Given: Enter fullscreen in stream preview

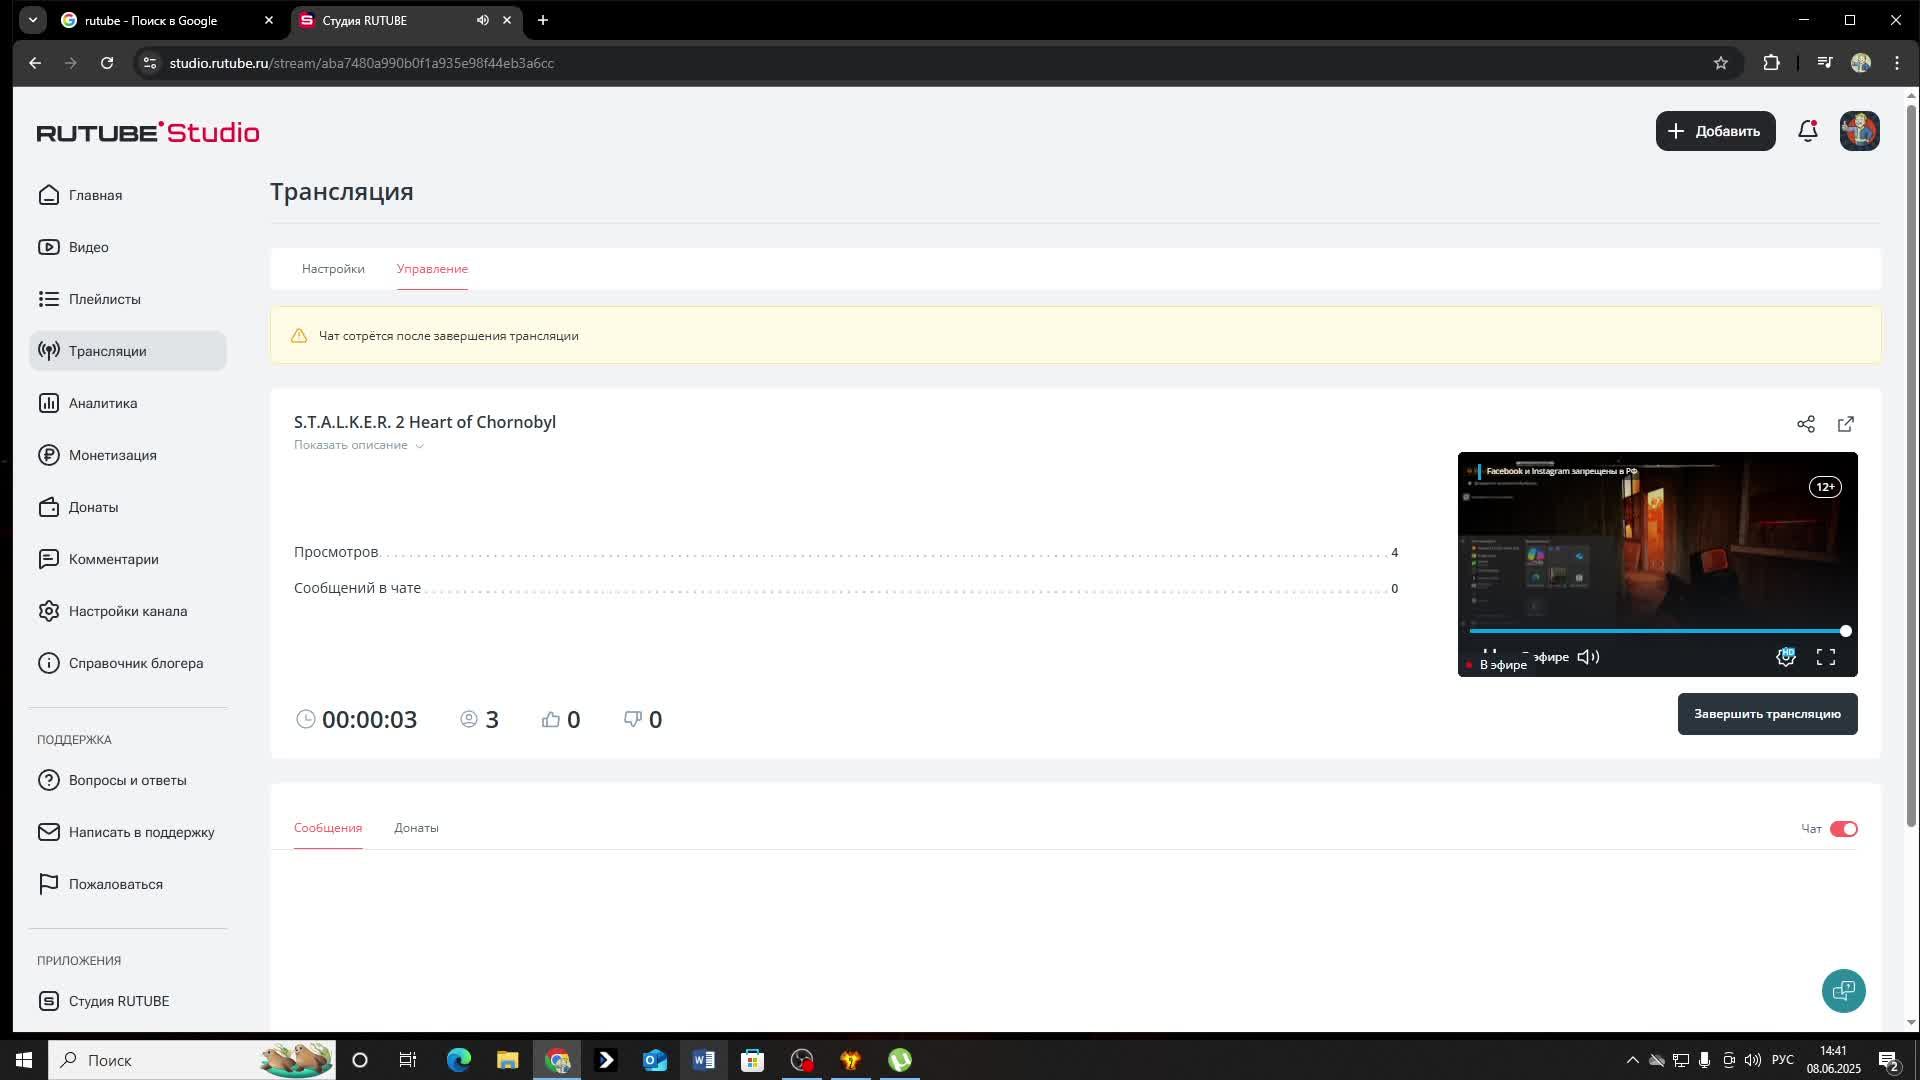Looking at the screenshot, I should 1825,657.
